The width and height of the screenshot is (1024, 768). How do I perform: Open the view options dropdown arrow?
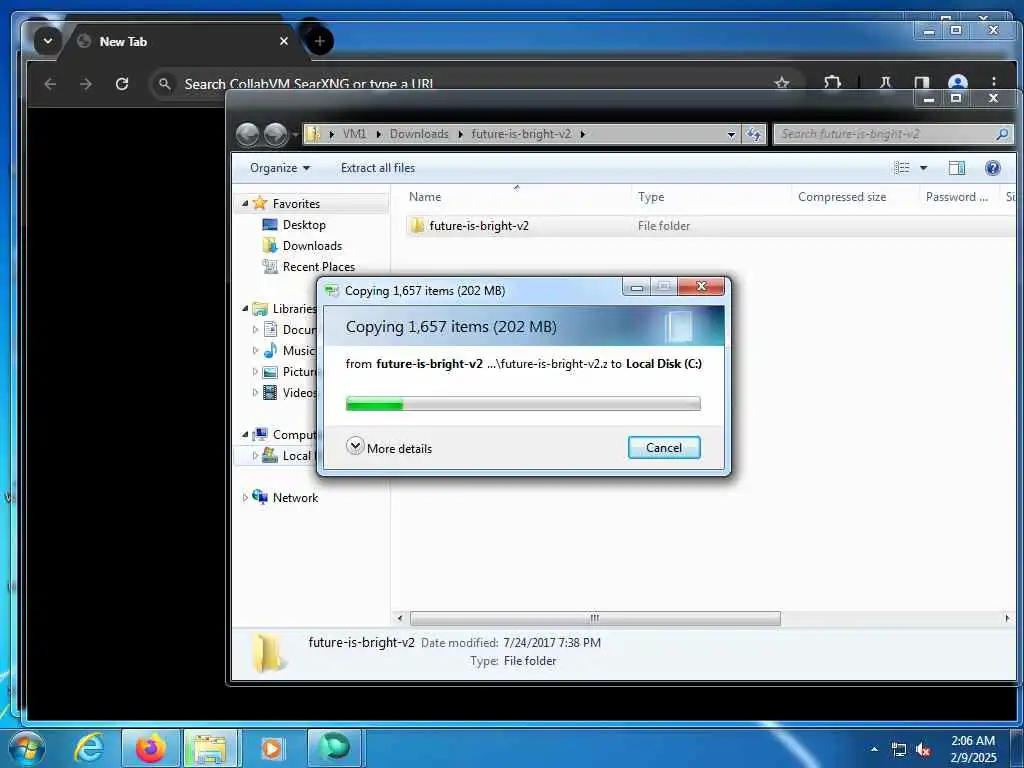pyautogui.click(x=923, y=168)
